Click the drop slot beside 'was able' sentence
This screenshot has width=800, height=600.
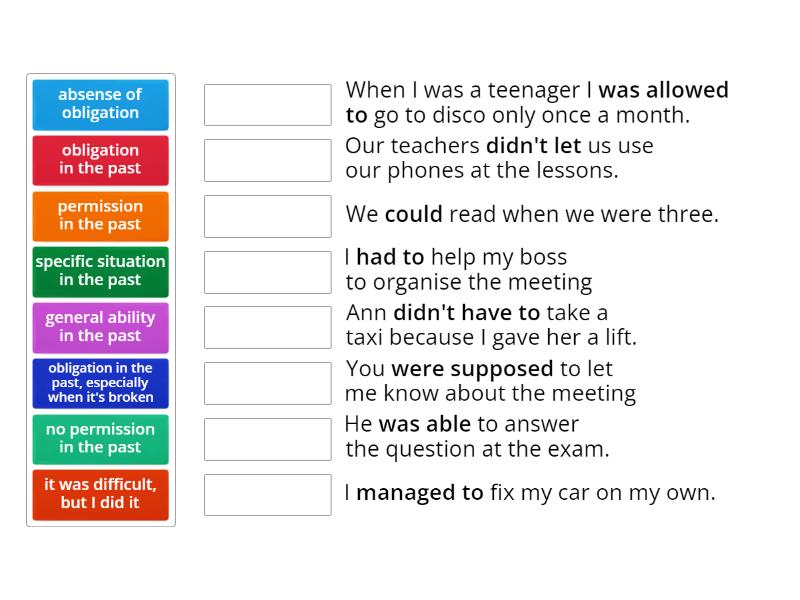coord(267,439)
